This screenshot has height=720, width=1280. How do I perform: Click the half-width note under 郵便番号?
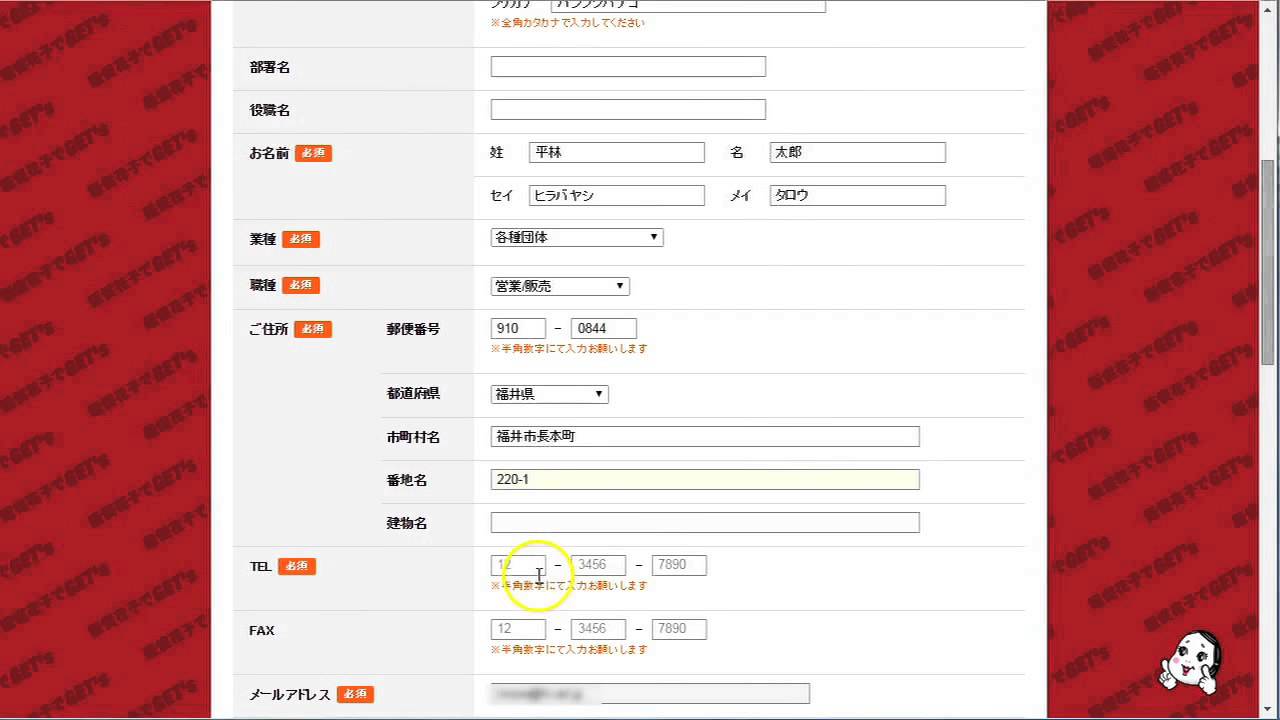(569, 349)
